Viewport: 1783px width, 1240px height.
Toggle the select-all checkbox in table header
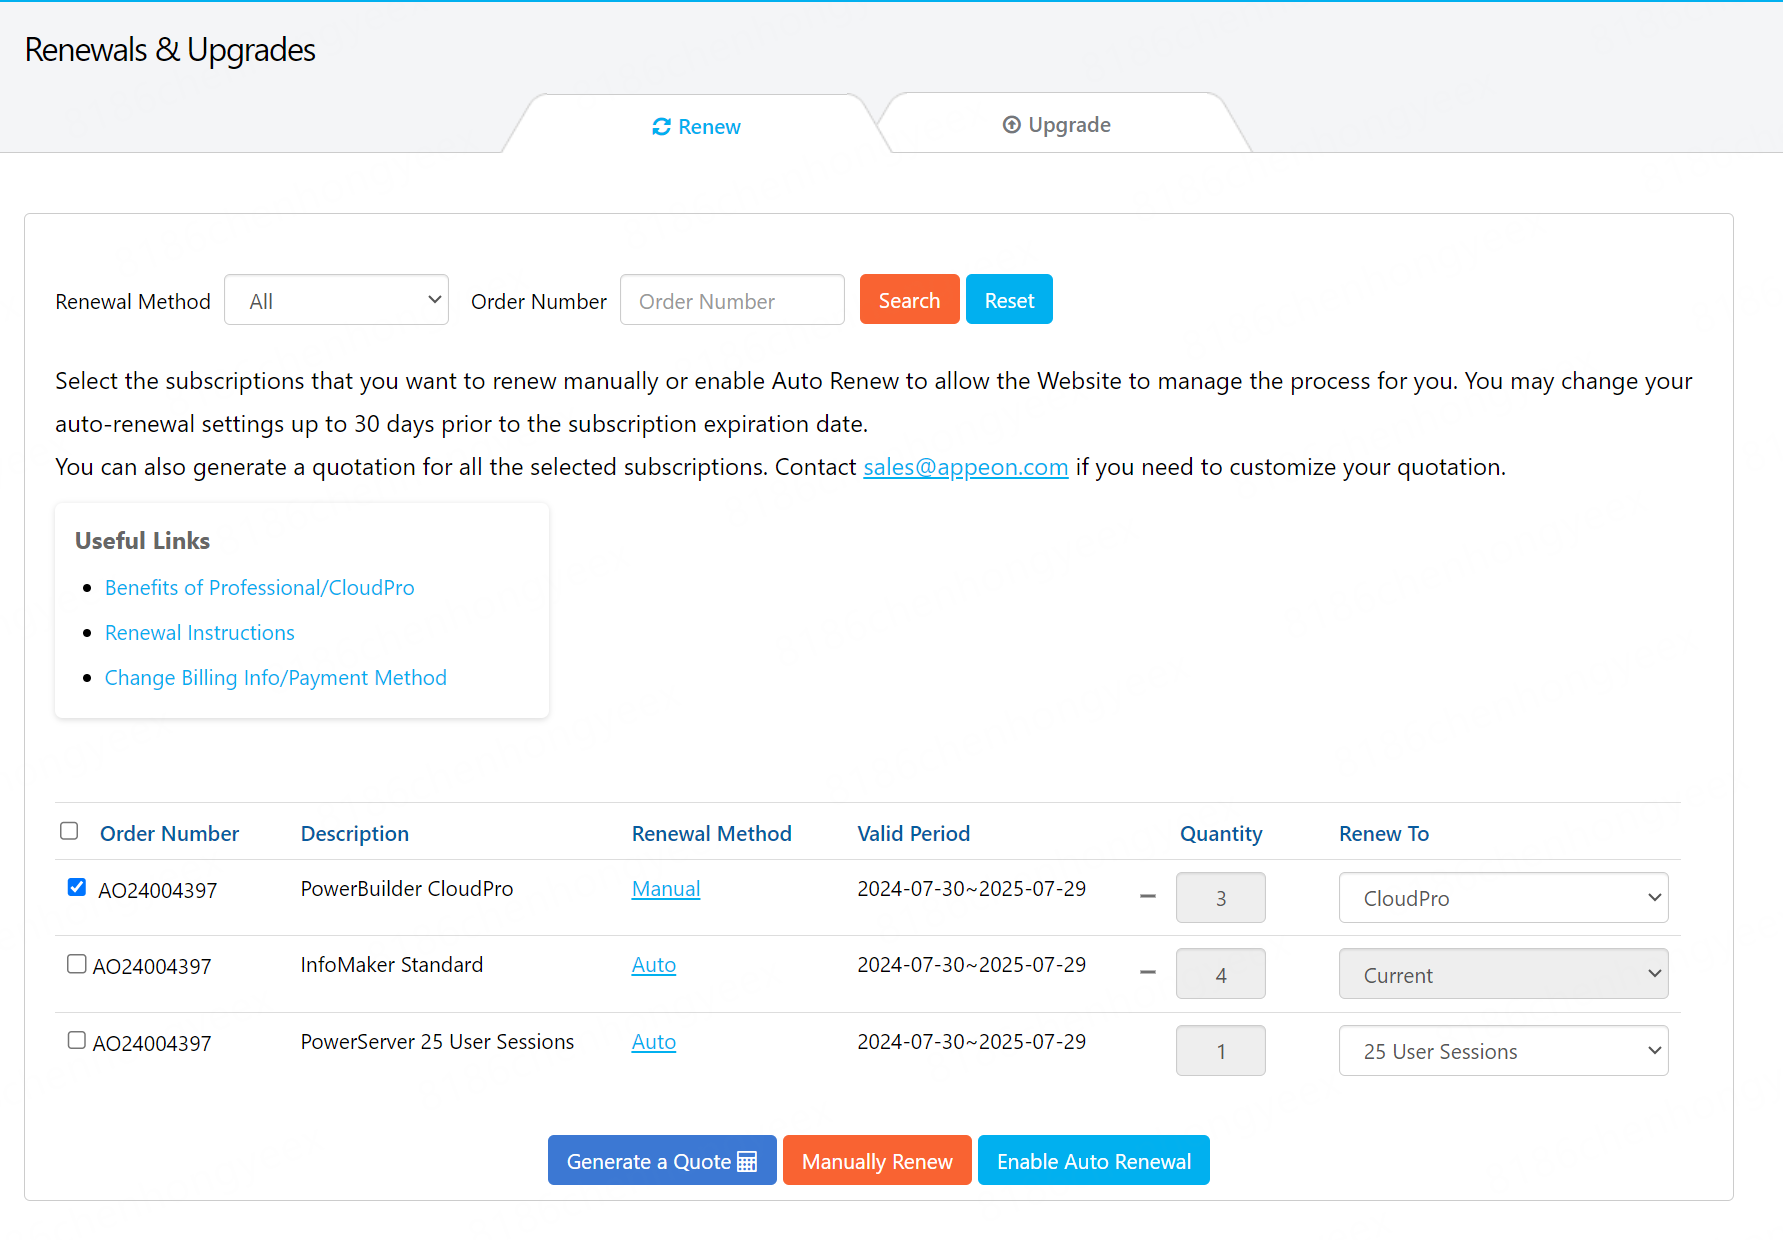[x=69, y=831]
